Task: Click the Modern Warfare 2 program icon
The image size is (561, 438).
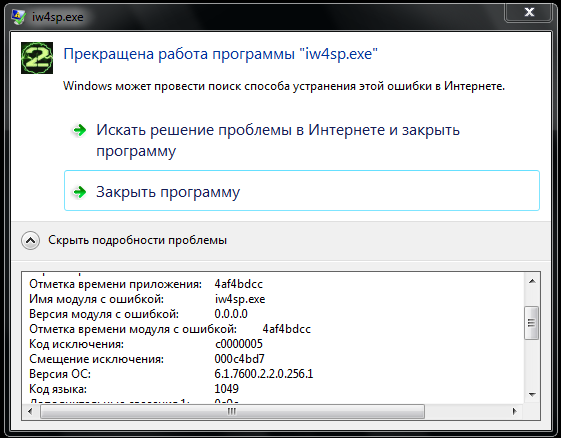Action: [37, 58]
